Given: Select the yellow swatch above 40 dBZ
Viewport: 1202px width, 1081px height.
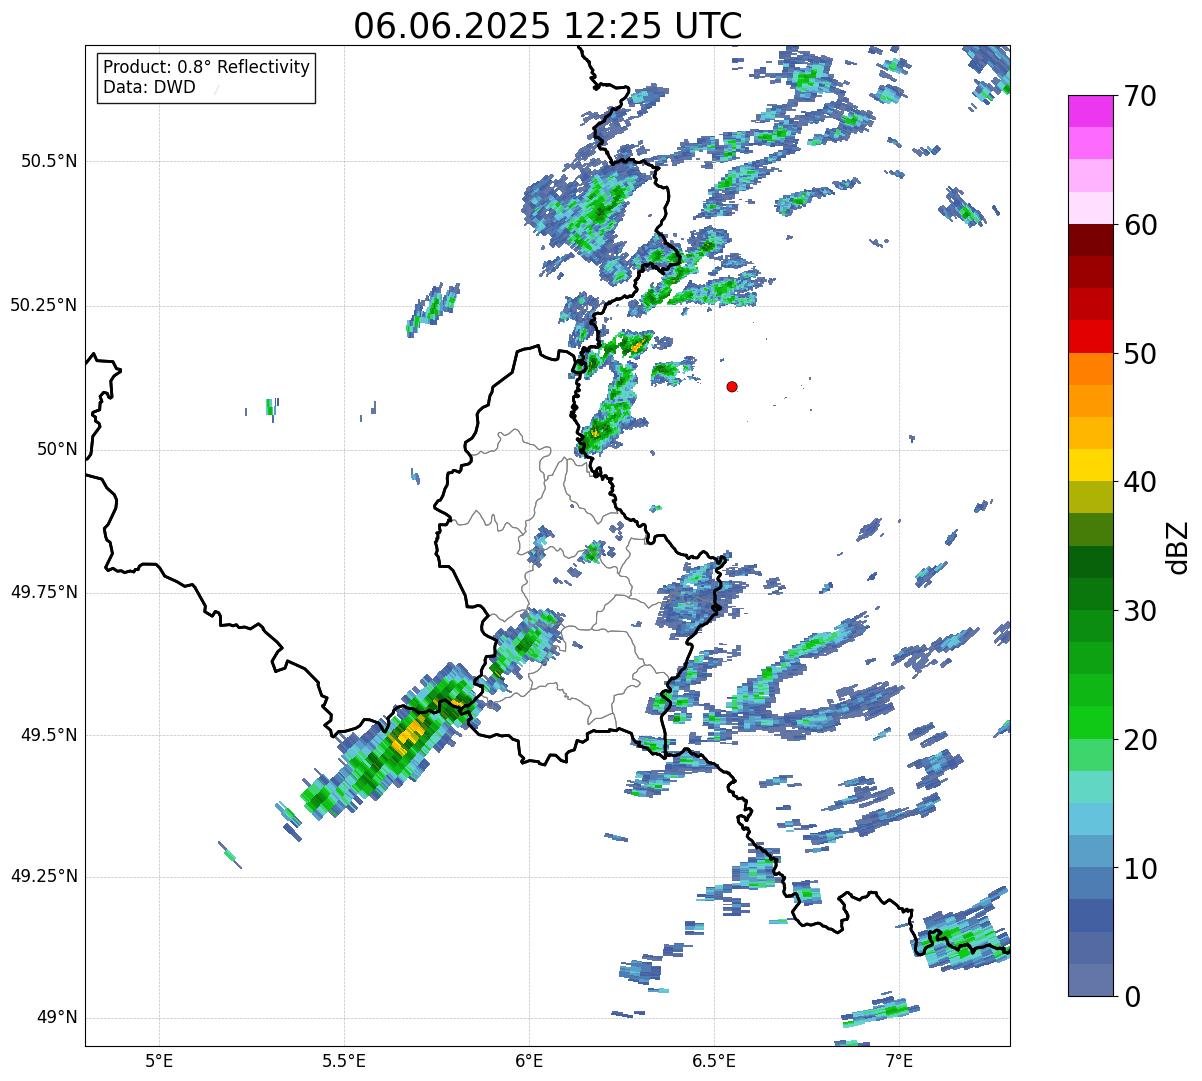Looking at the screenshot, I should pos(1091,465).
